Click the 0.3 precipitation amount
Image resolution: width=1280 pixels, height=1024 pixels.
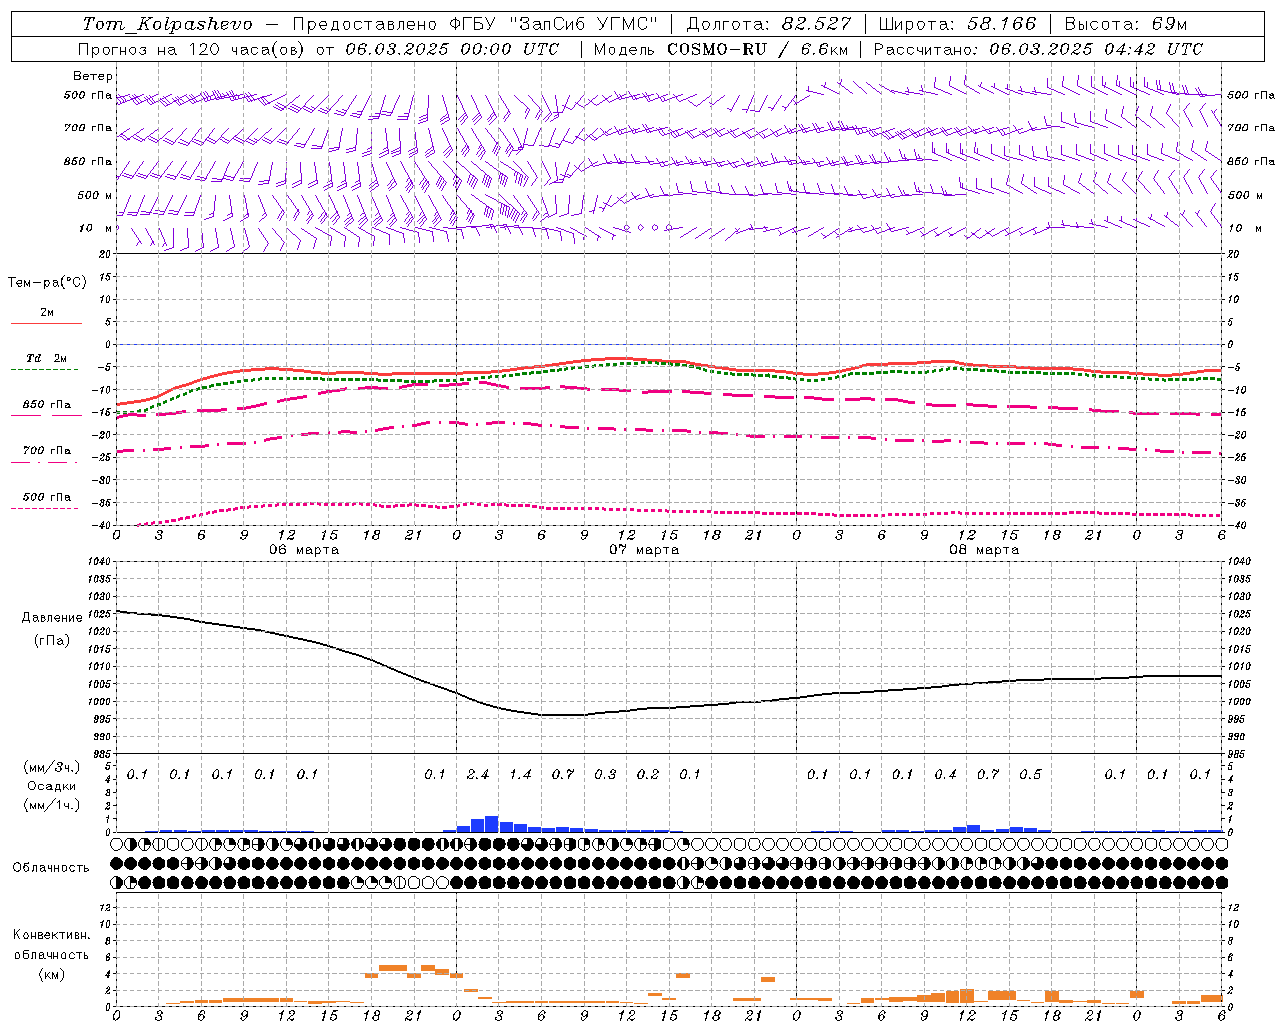(x=605, y=775)
